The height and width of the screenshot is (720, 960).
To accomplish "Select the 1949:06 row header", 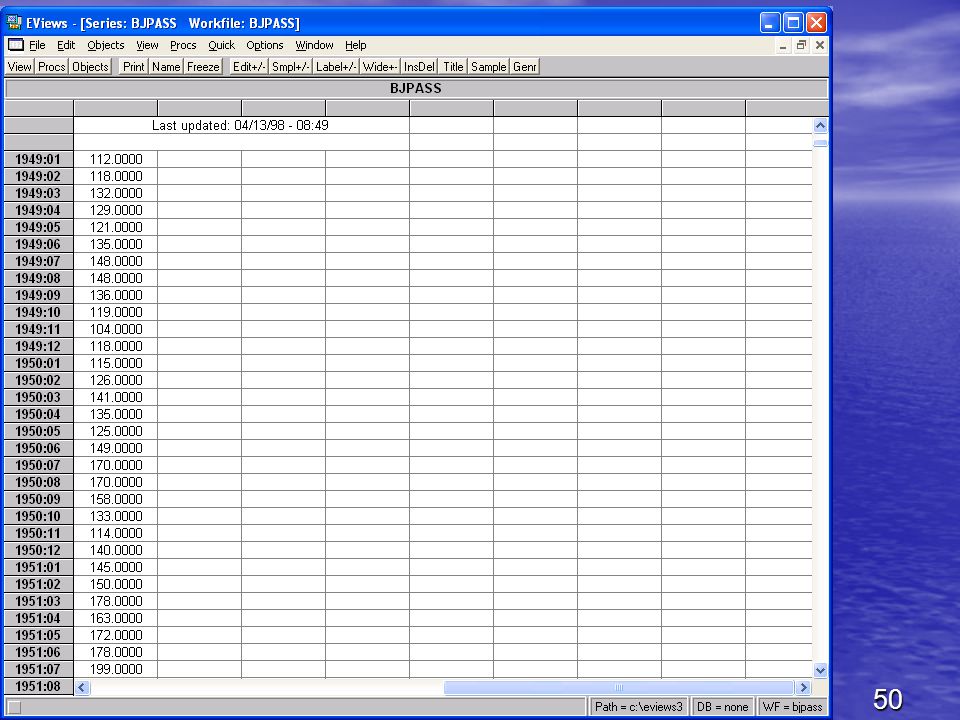I will (39, 244).
